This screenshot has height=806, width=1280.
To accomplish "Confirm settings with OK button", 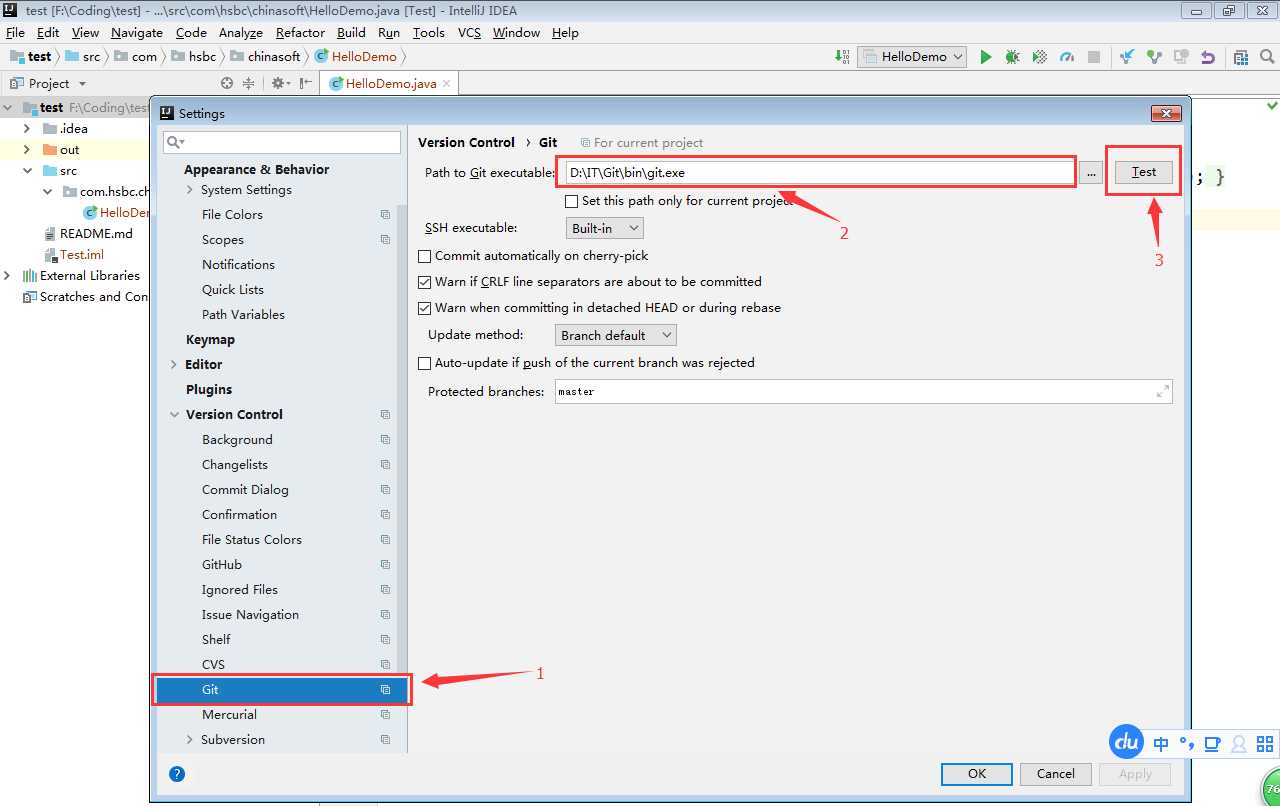I will (x=977, y=773).
